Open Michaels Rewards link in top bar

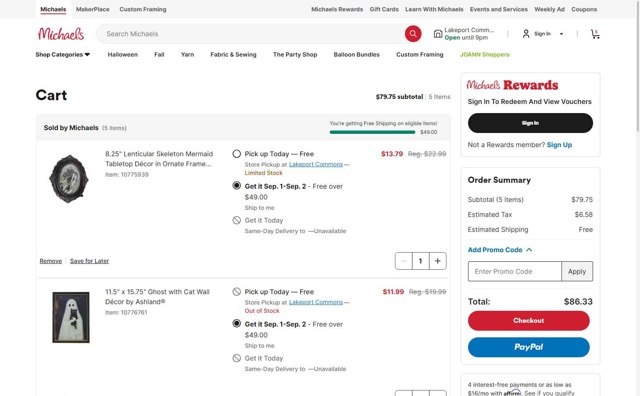[337, 9]
